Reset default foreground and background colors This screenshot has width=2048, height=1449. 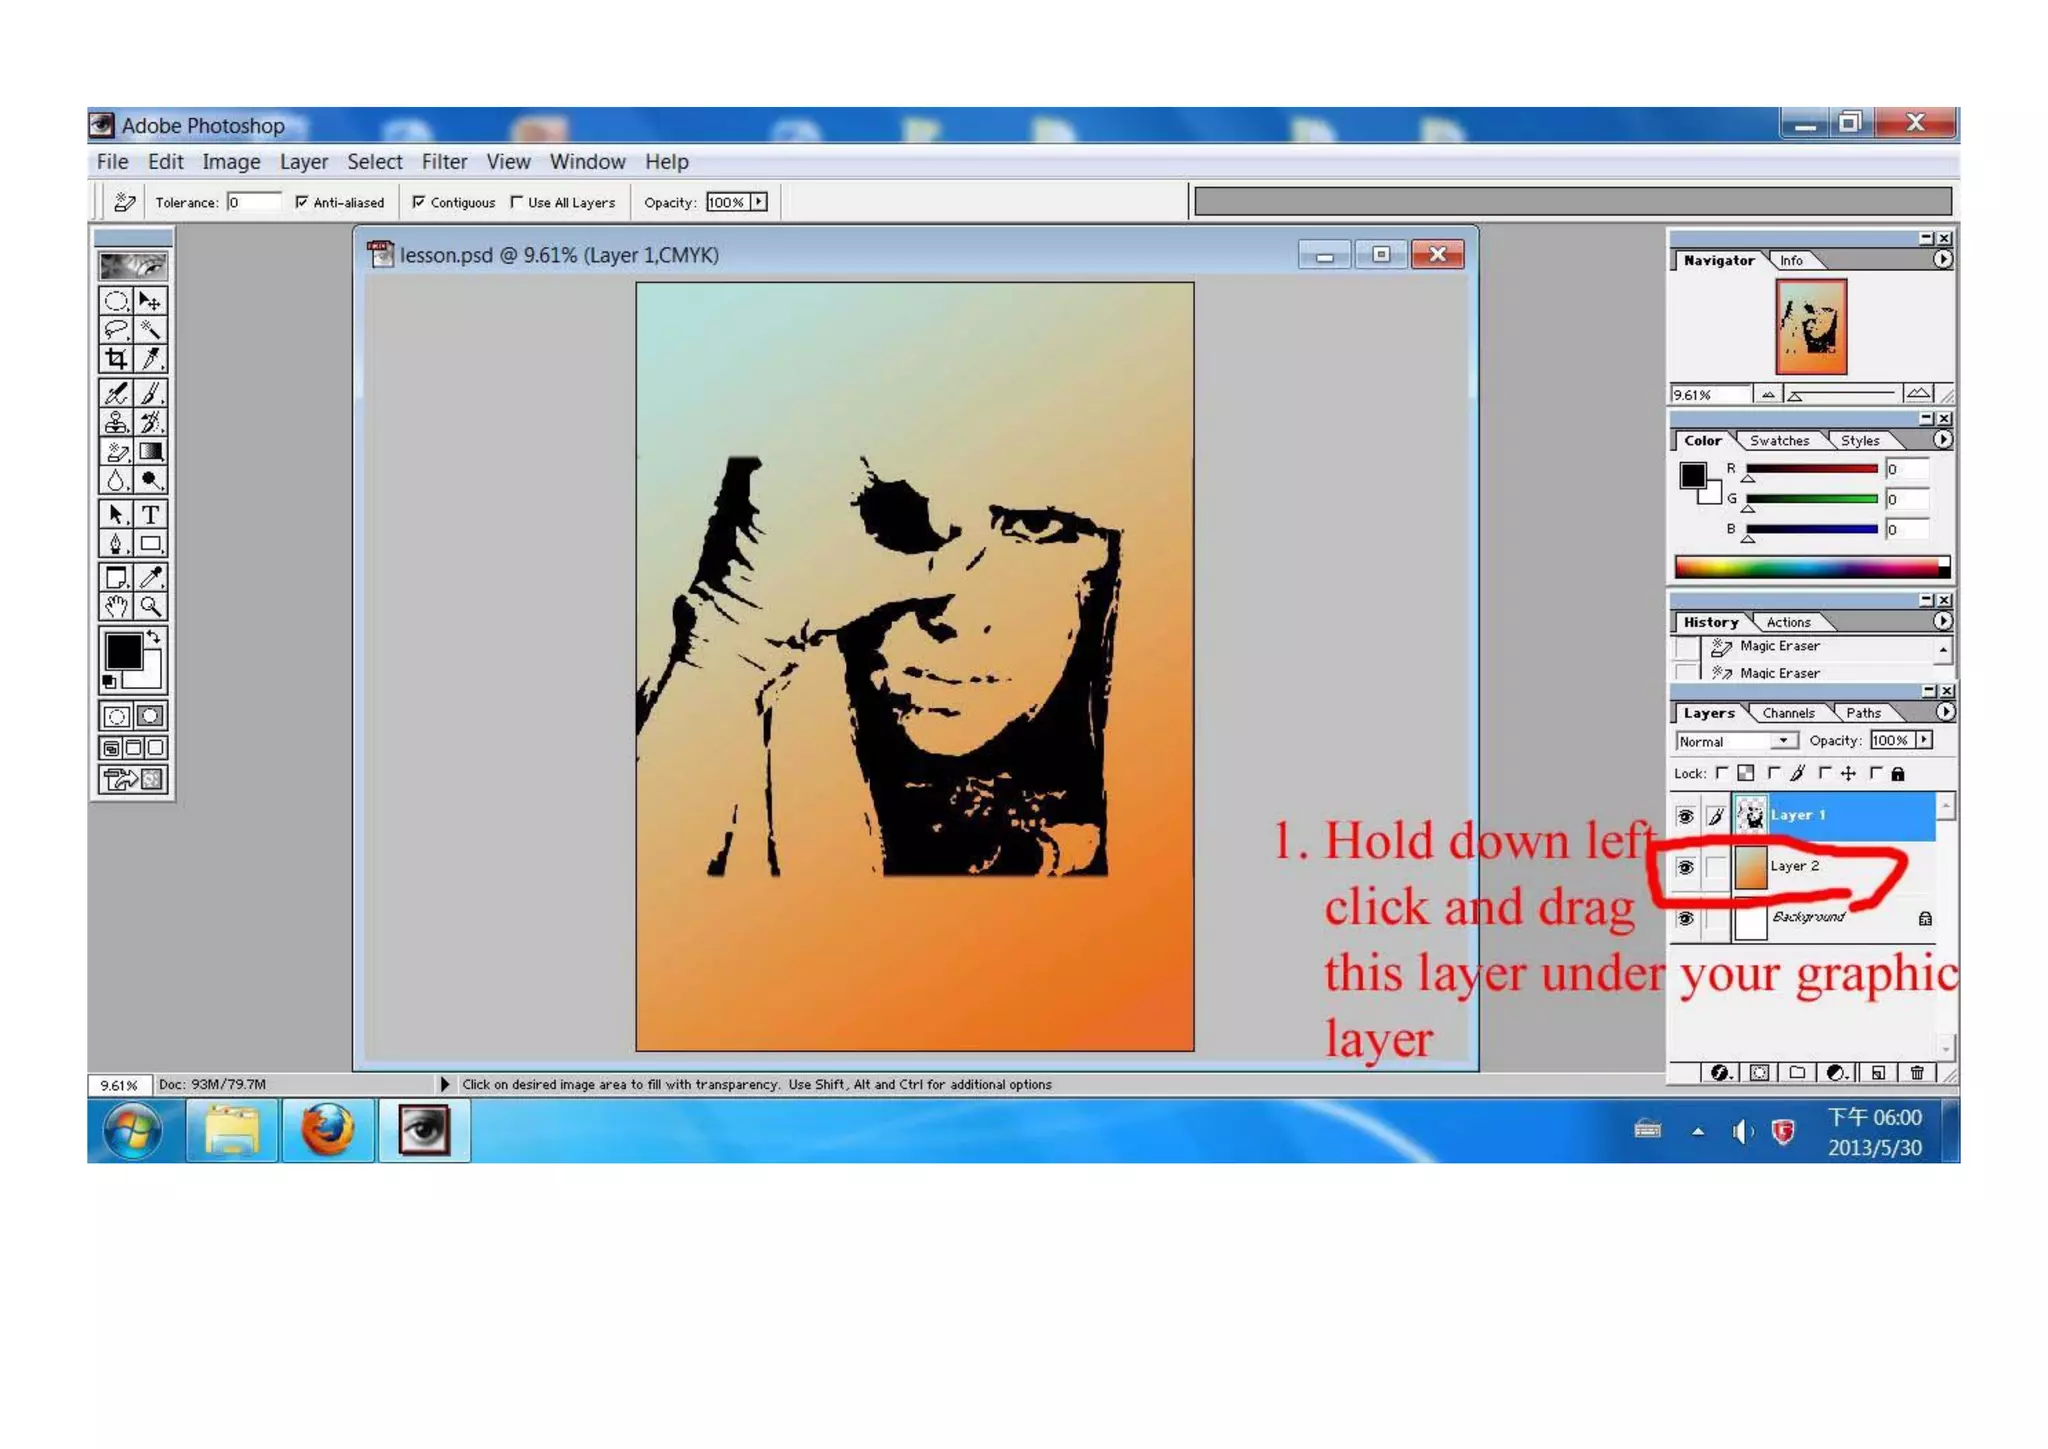[109, 682]
